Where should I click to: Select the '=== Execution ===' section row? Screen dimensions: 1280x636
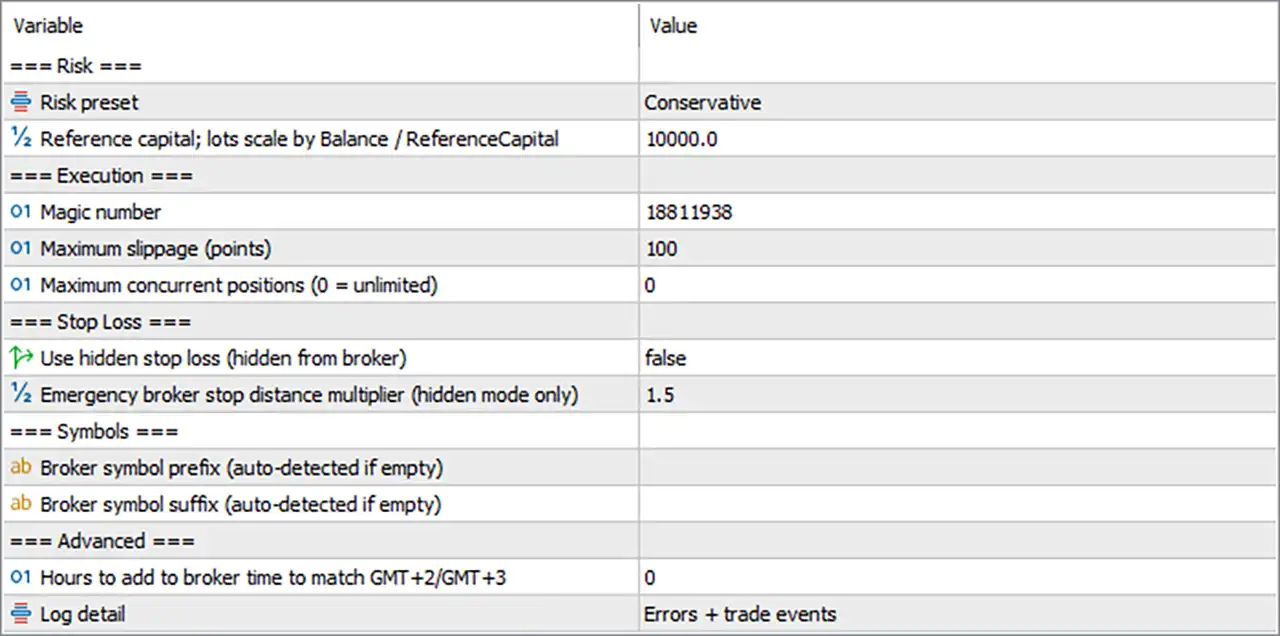click(640, 175)
